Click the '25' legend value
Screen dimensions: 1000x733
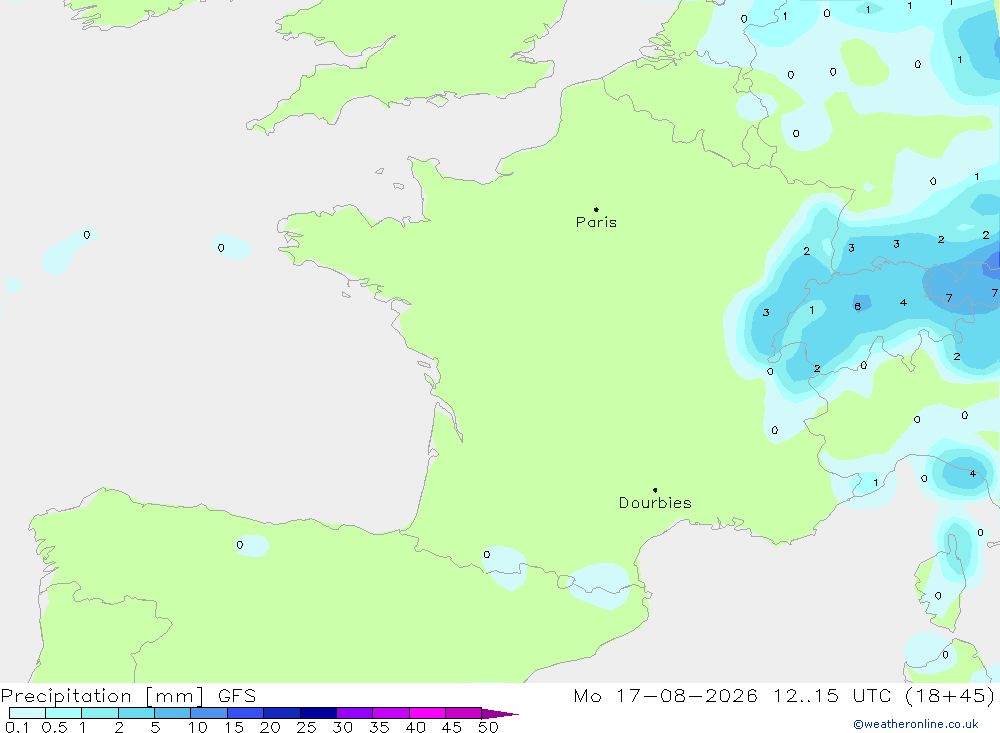coord(307,727)
